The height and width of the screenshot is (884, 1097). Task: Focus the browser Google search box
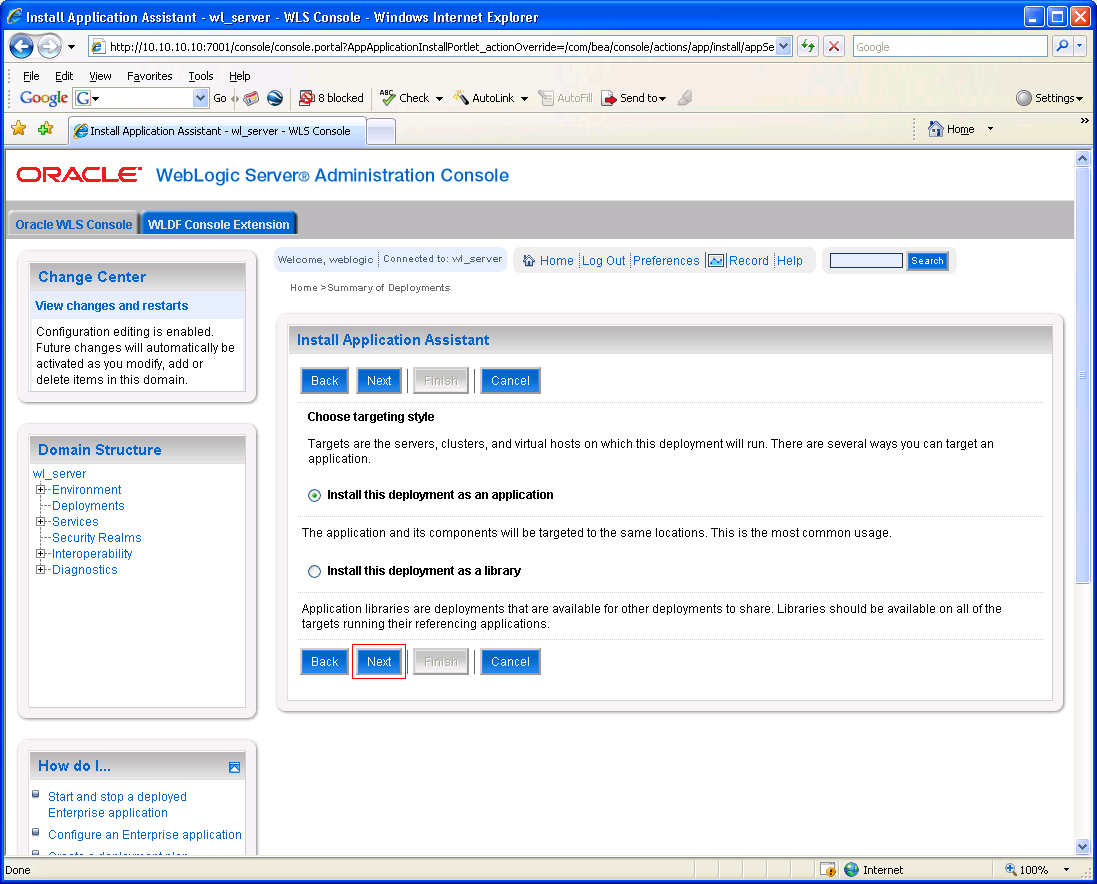[x=949, y=47]
